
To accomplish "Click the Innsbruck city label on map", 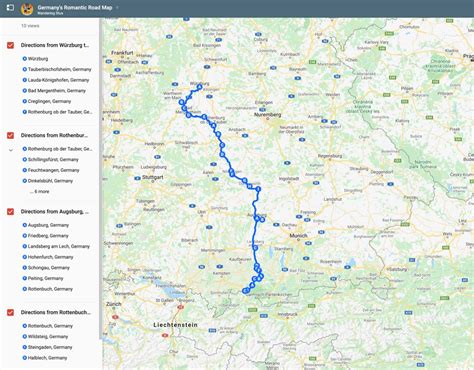I will click(287, 314).
